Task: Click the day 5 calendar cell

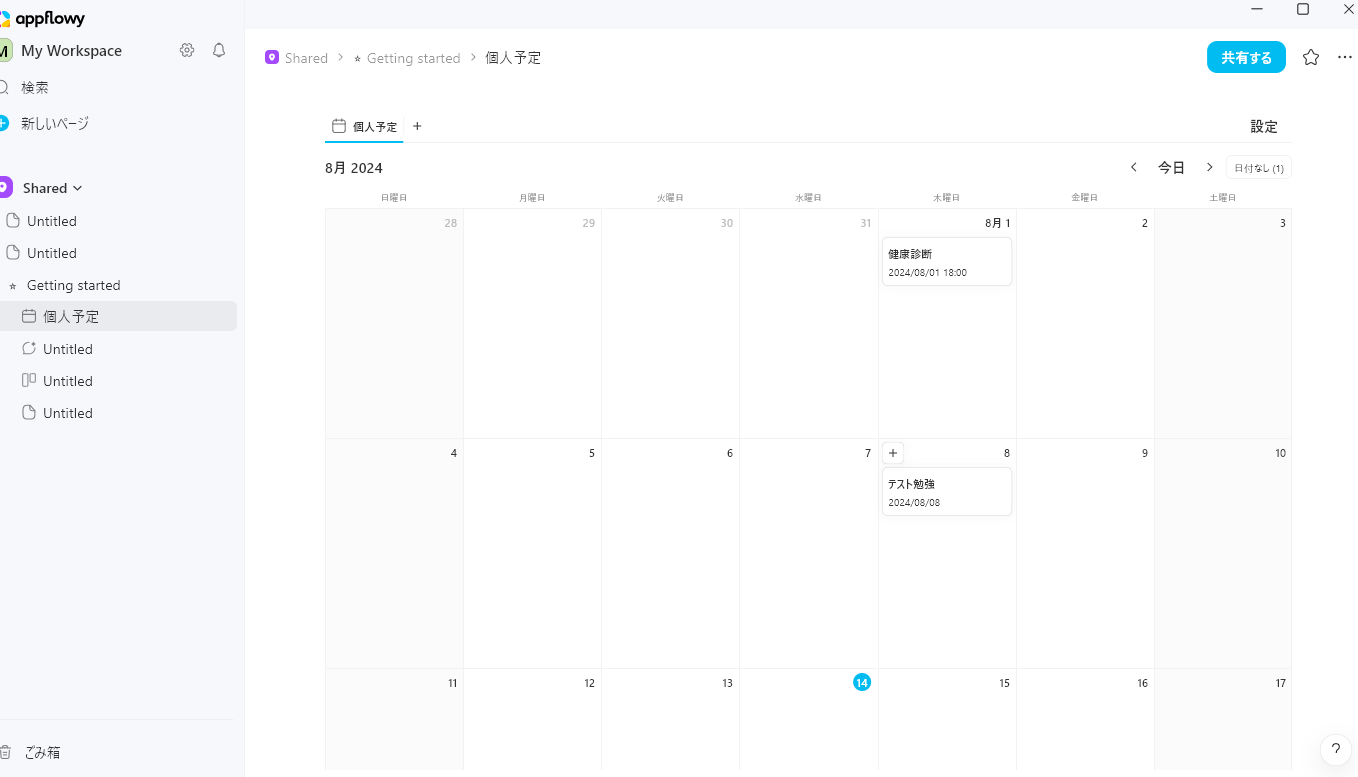Action: 532,553
